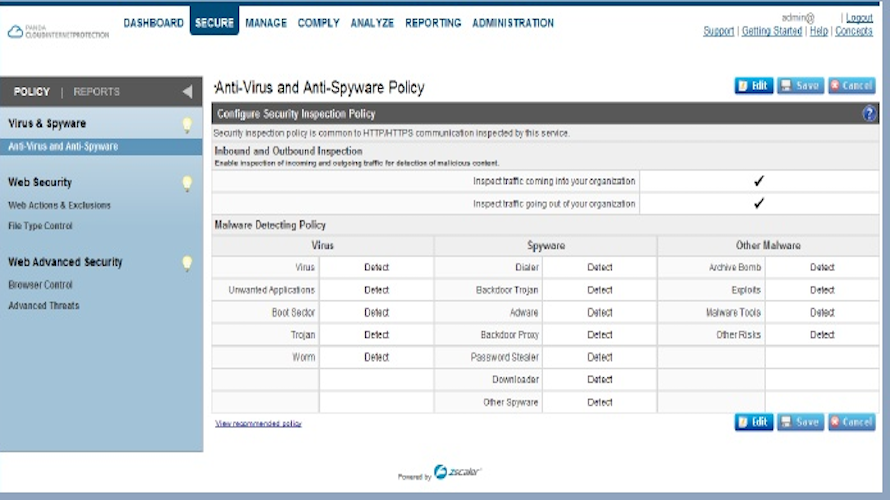This screenshot has width=890, height=500.
Task: Switch to the Reports tab in sidebar
Action: (x=97, y=92)
